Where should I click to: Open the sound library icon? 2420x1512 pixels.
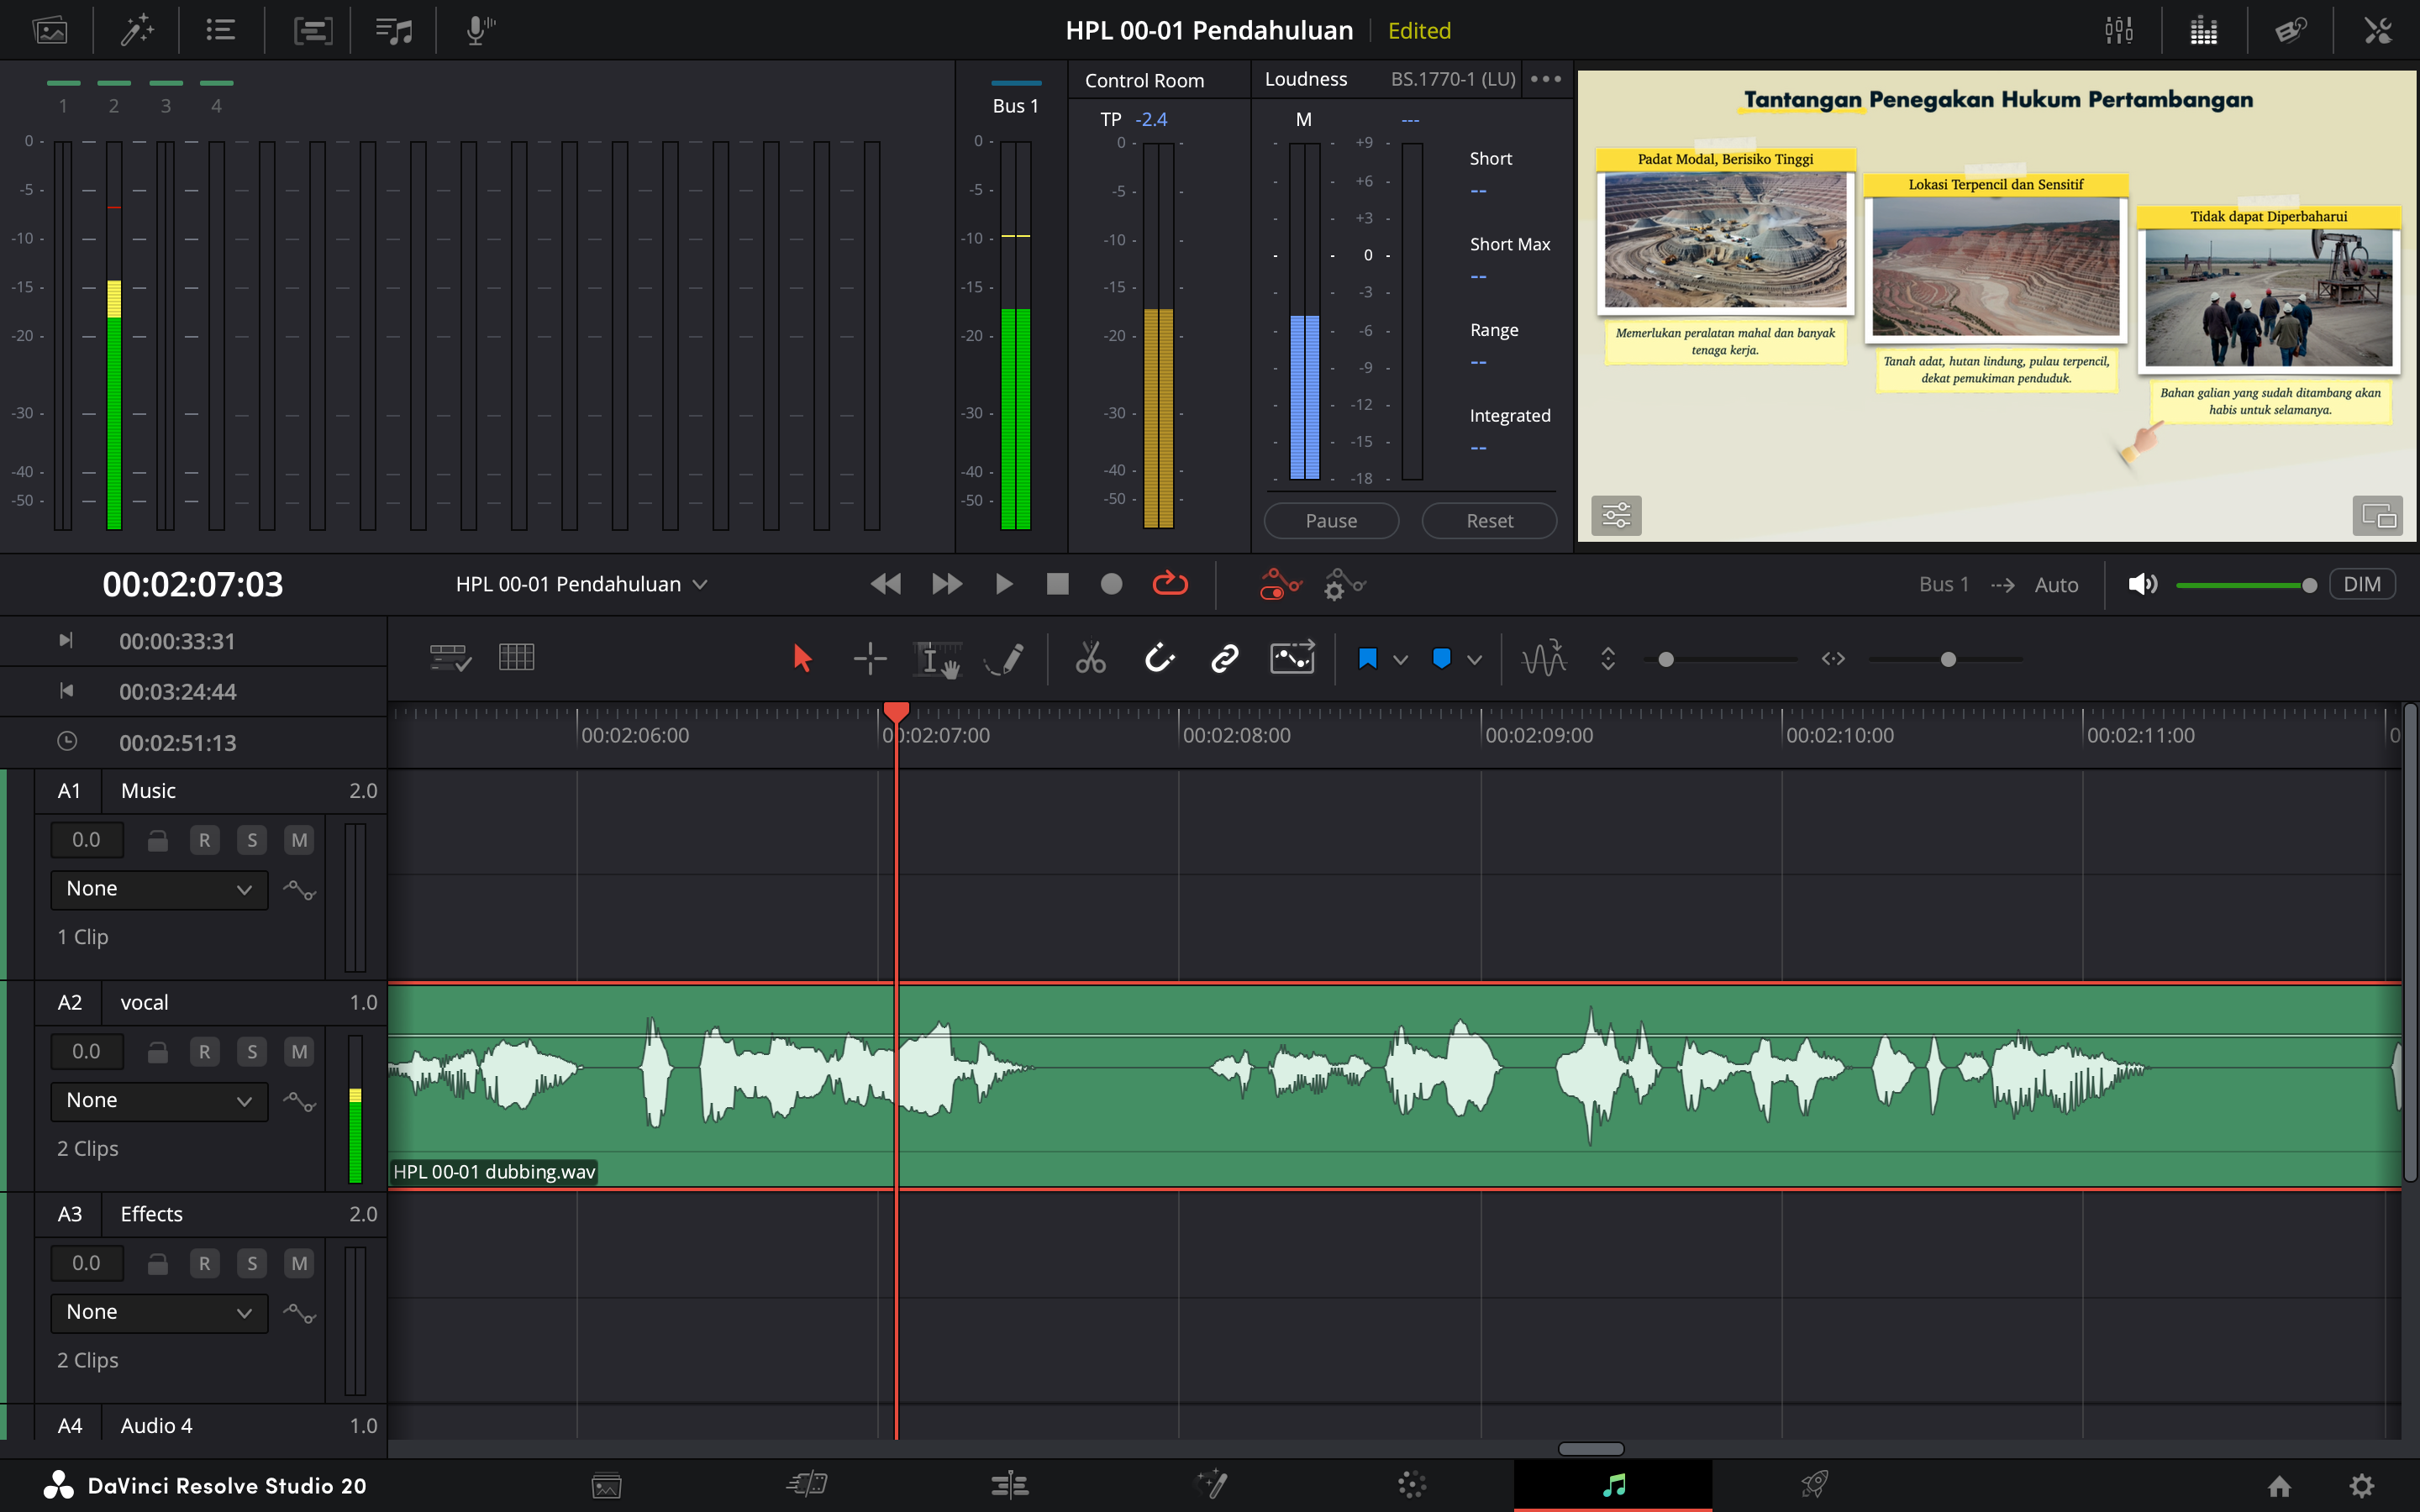point(394,30)
